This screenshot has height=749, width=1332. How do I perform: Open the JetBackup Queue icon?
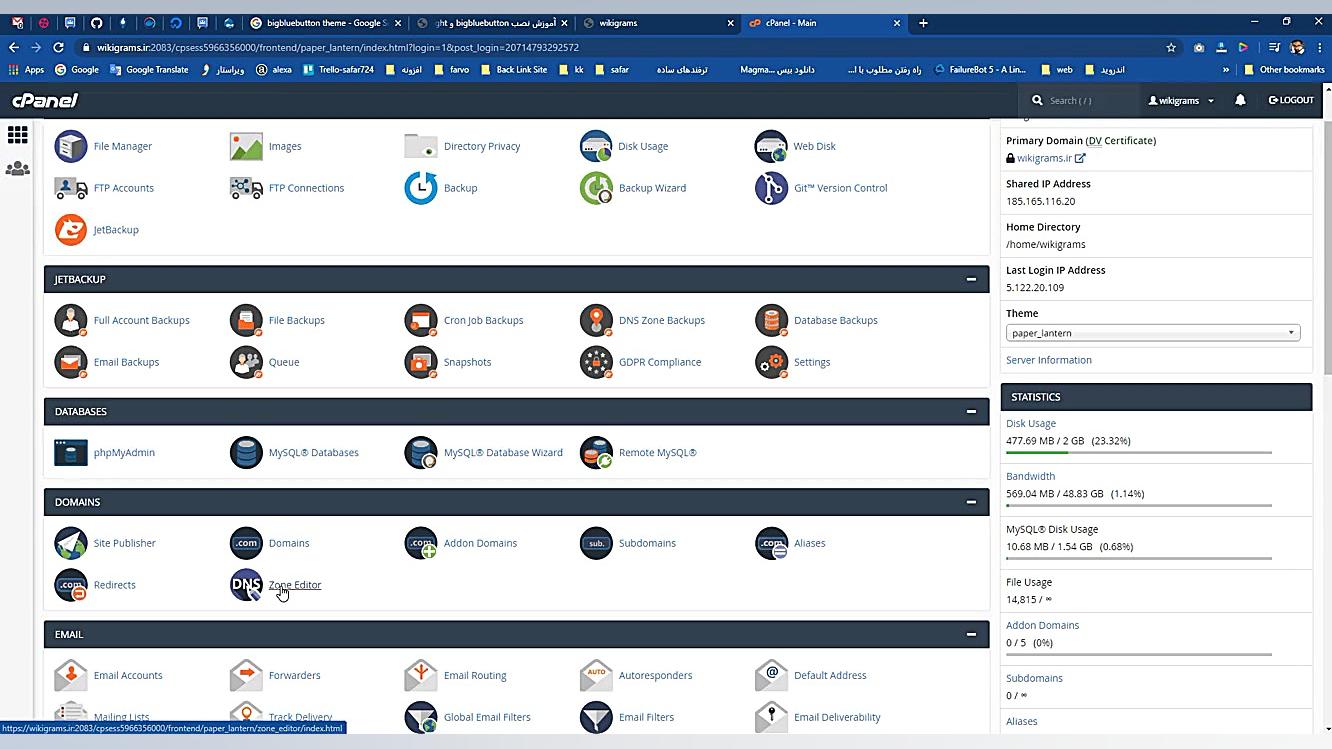246,362
